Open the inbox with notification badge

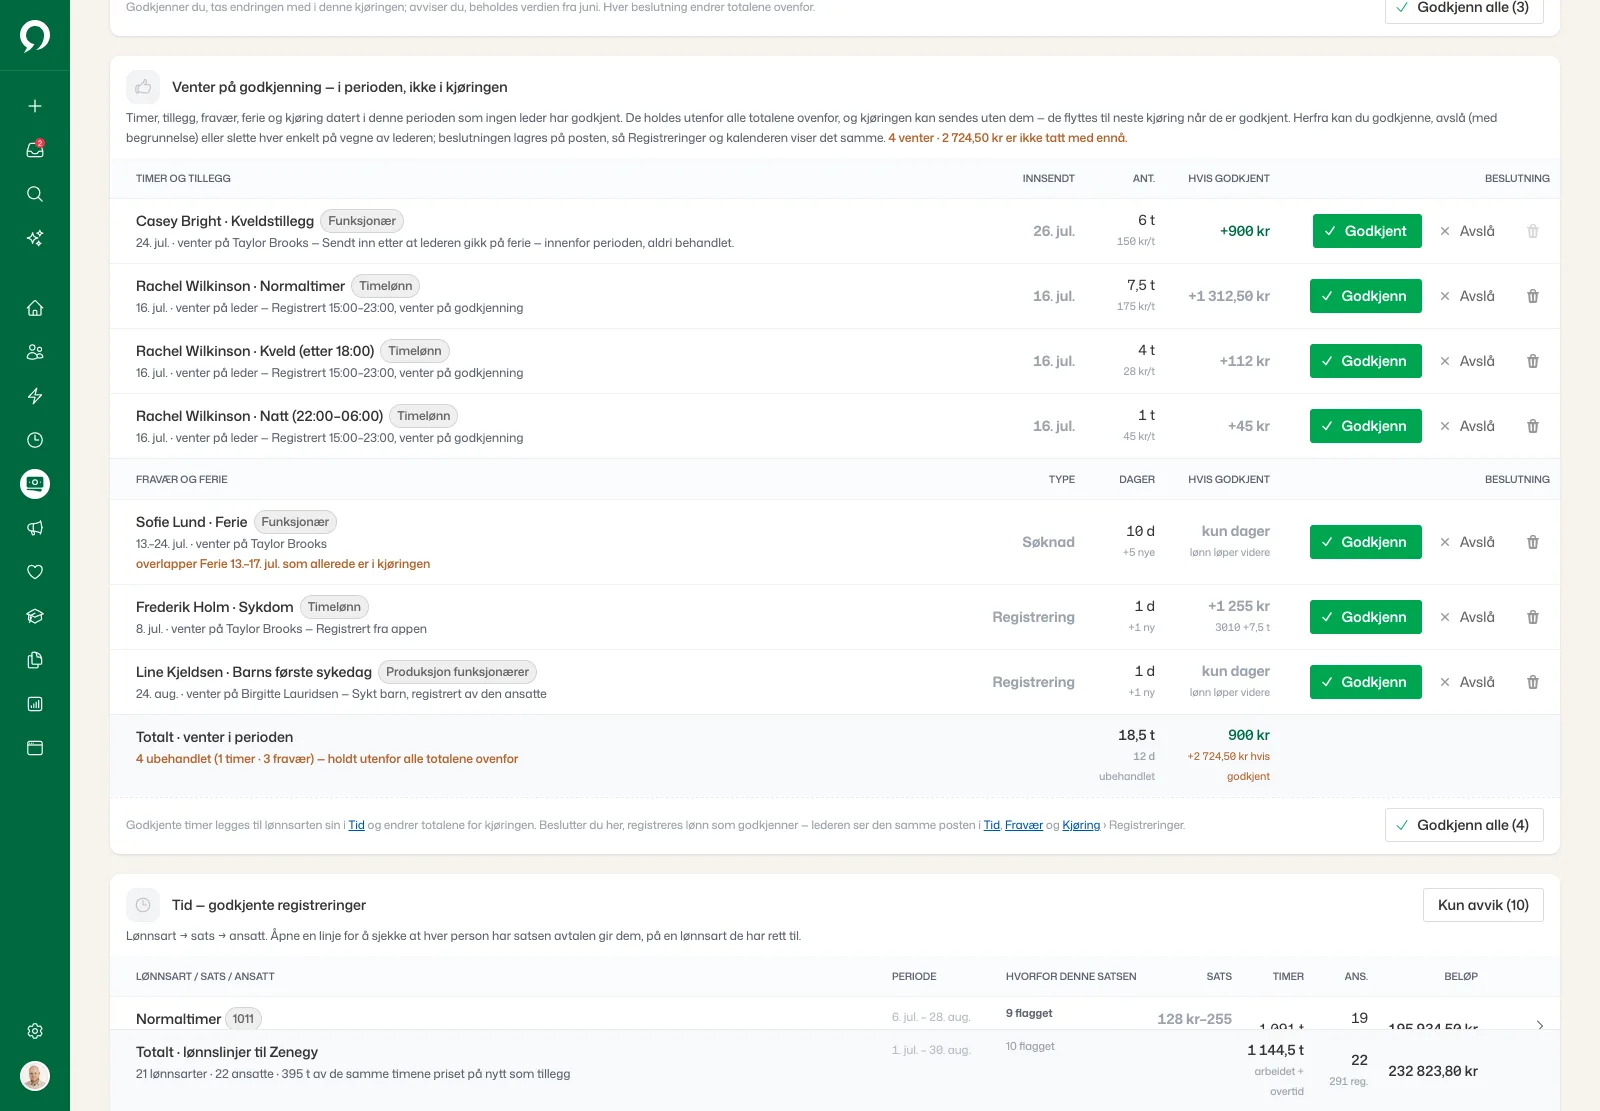[x=35, y=150]
